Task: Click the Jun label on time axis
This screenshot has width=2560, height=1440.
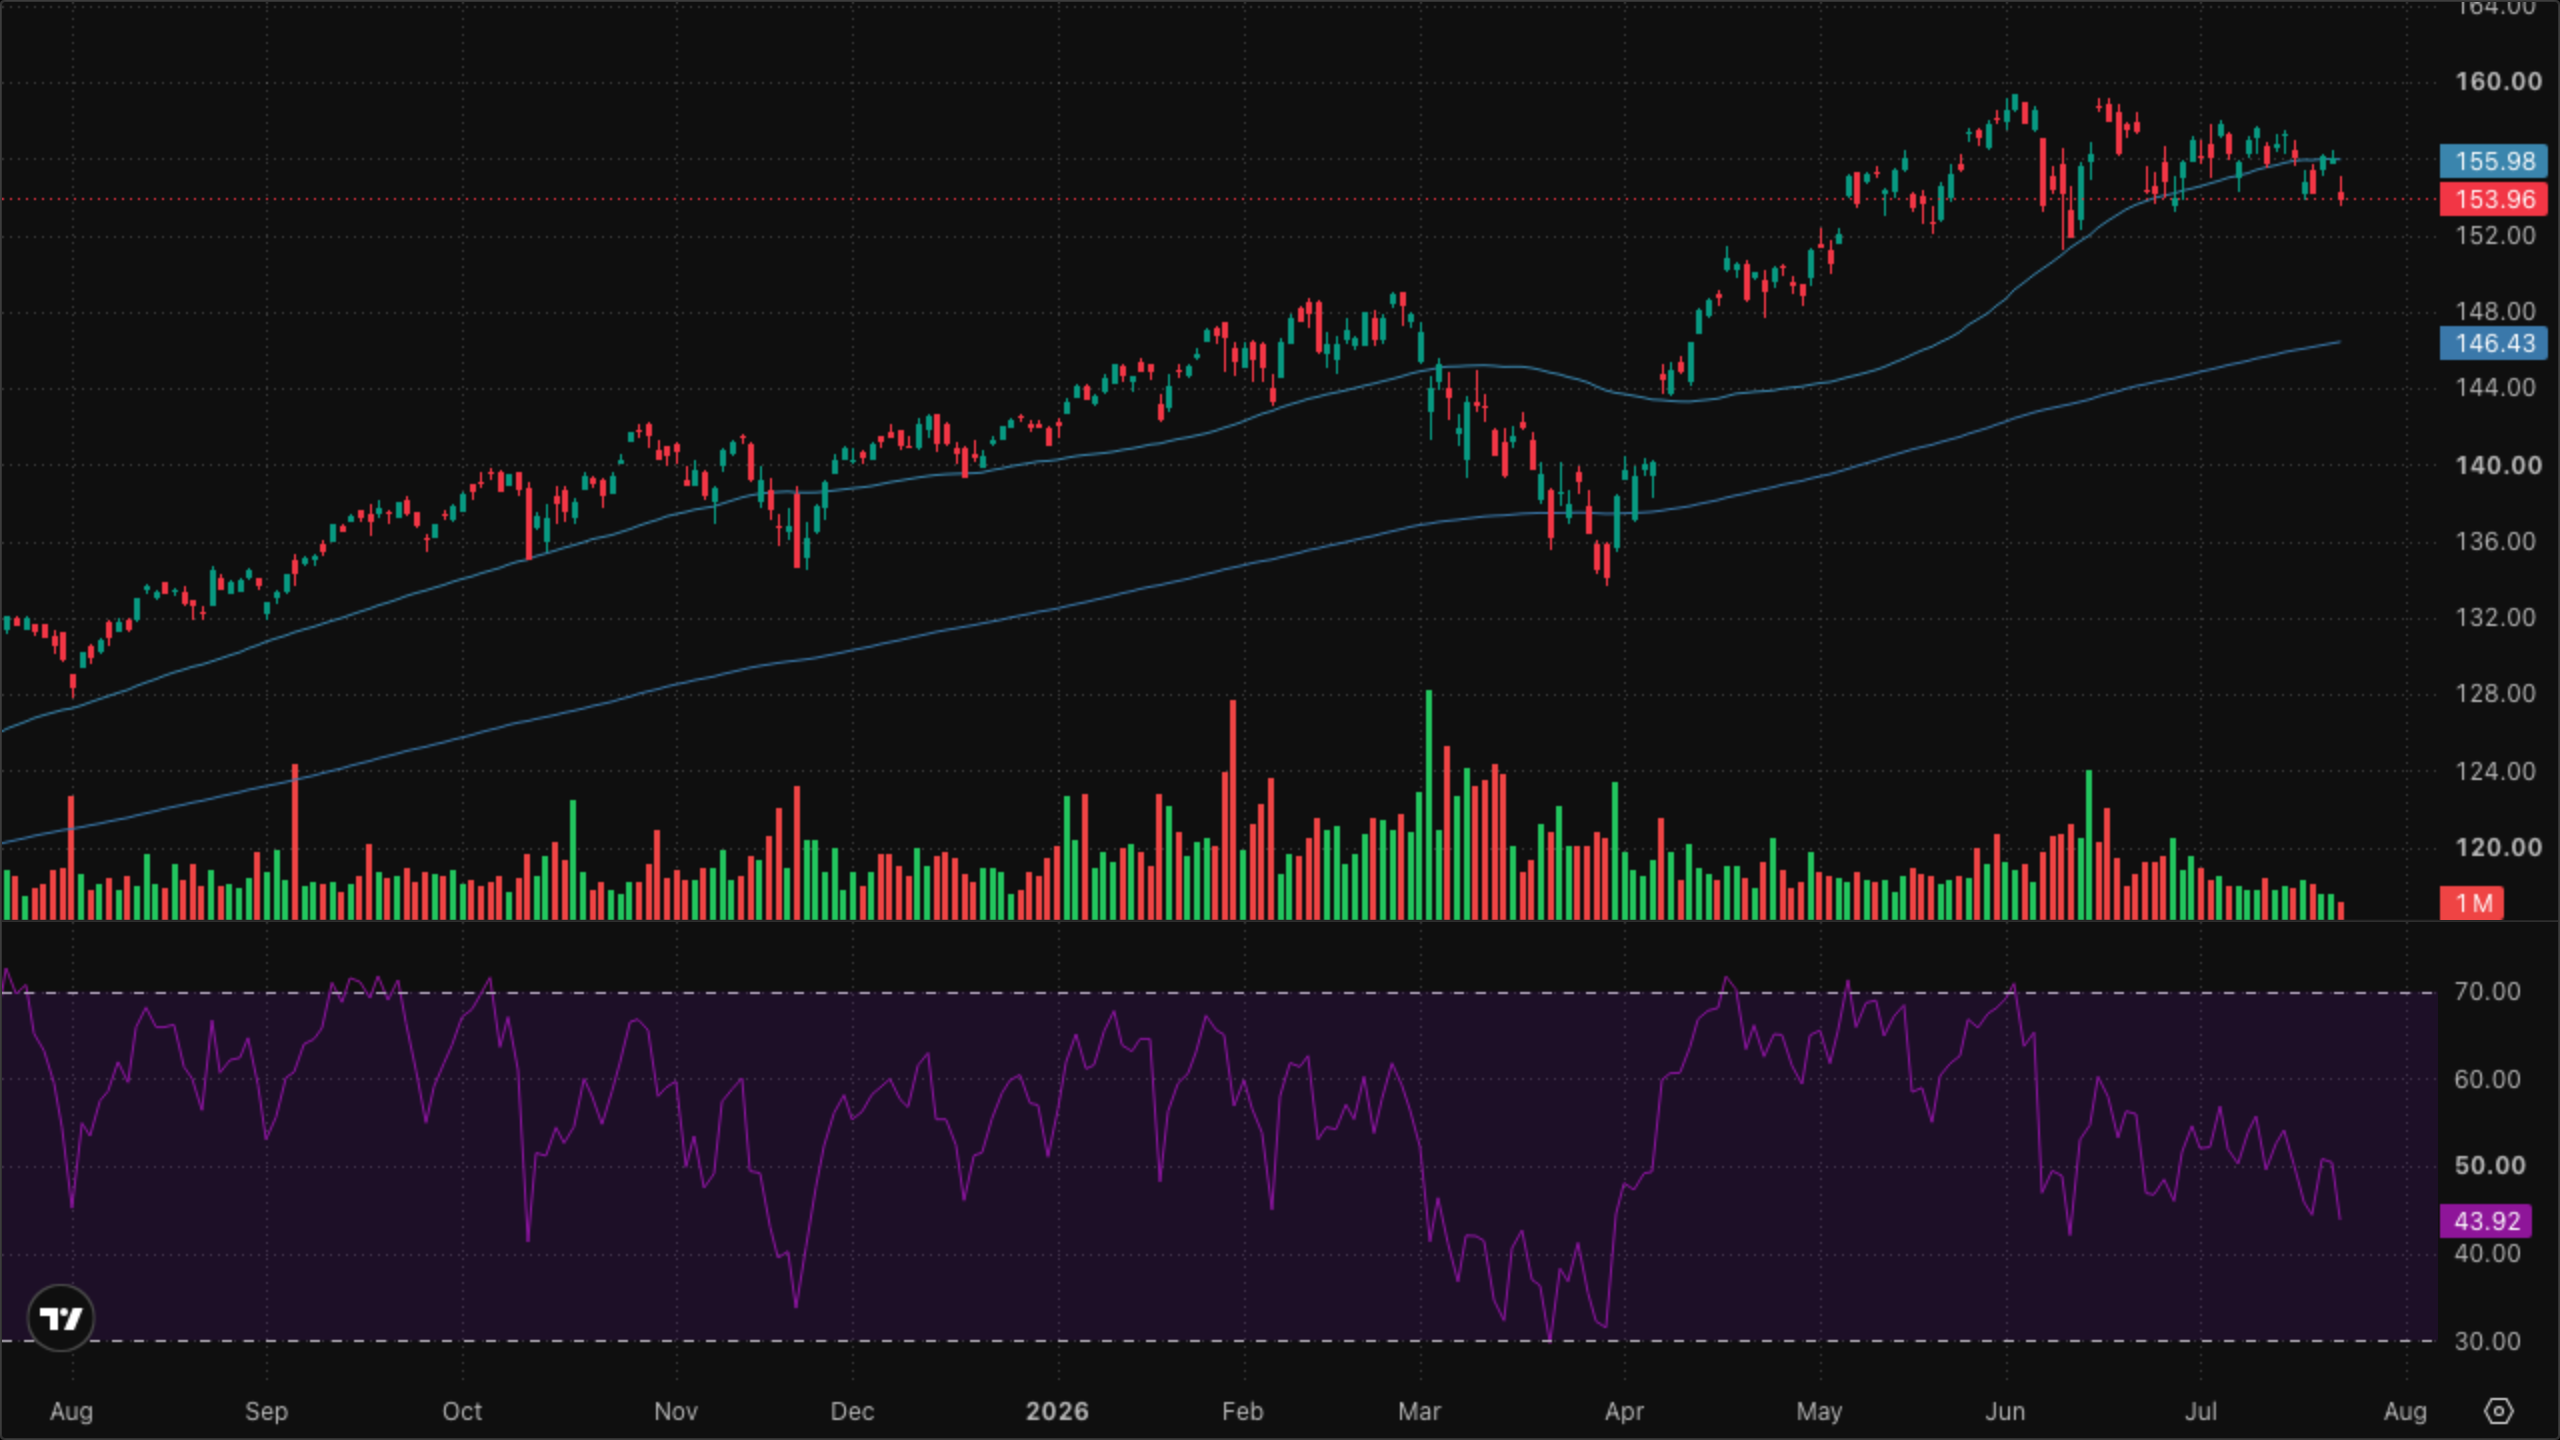Action: coord(2005,1412)
